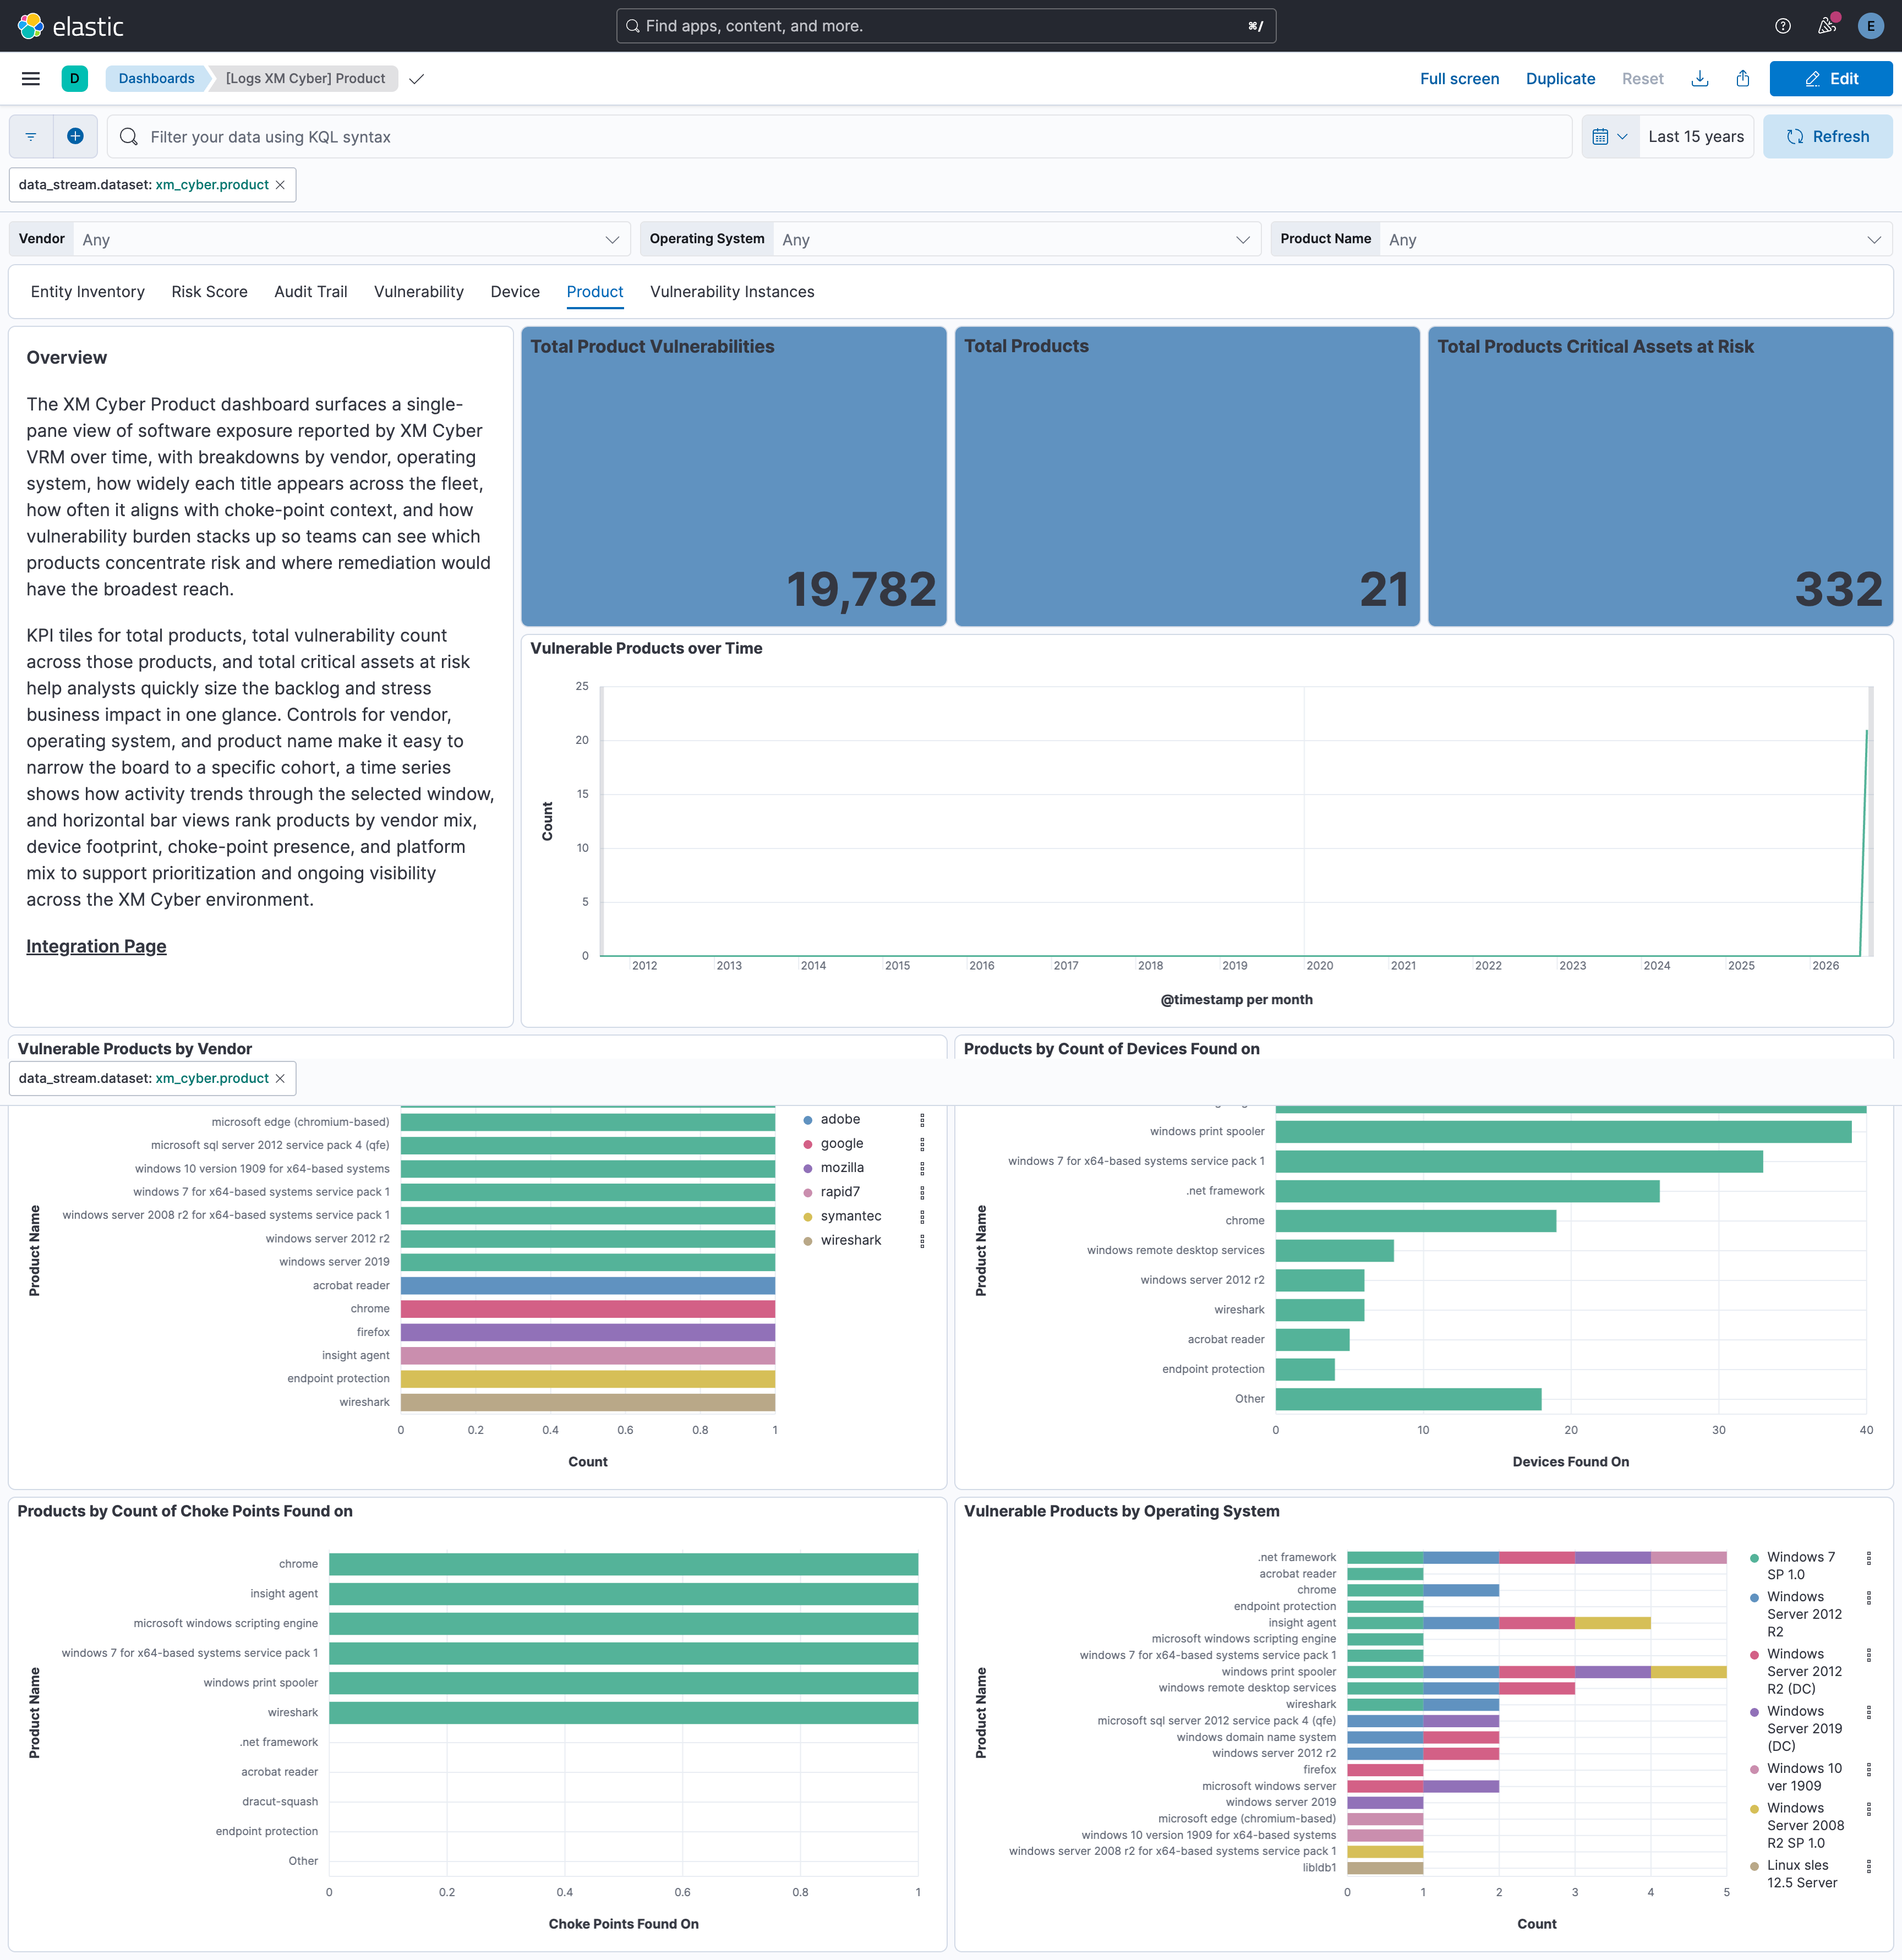Focus the global Find apps search box
Image resolution: width=1902 pixels, height=1960 pixels.
pyautogui.click(x=946, y=26)
